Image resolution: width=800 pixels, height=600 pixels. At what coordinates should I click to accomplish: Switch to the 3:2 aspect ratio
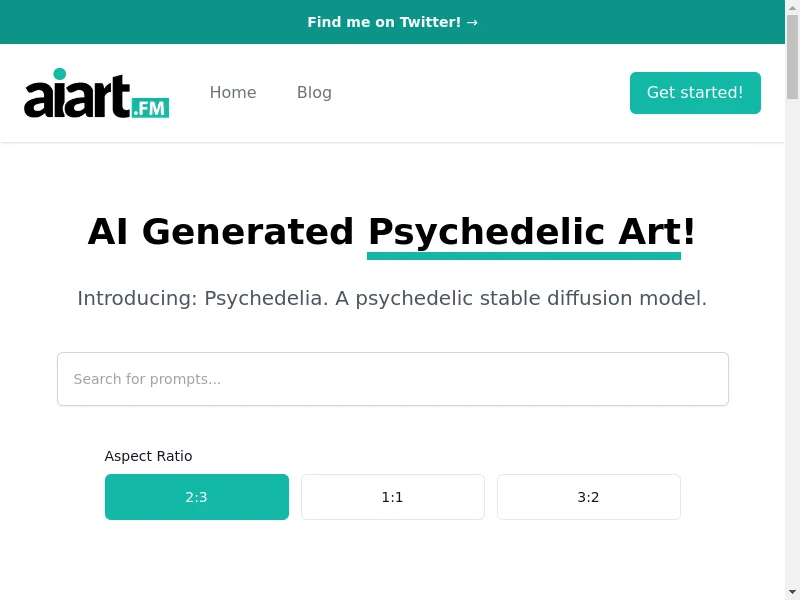click(x=589, y=497)
